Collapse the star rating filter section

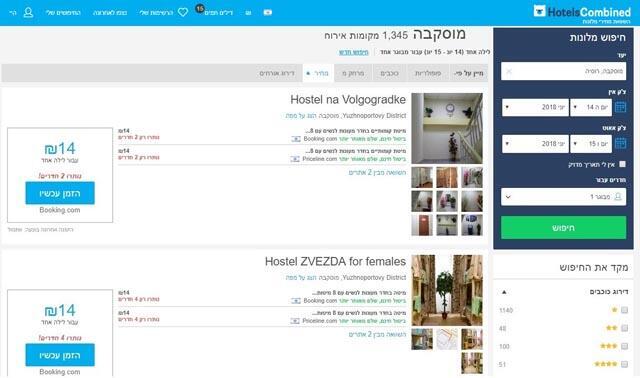coord(504,292)
